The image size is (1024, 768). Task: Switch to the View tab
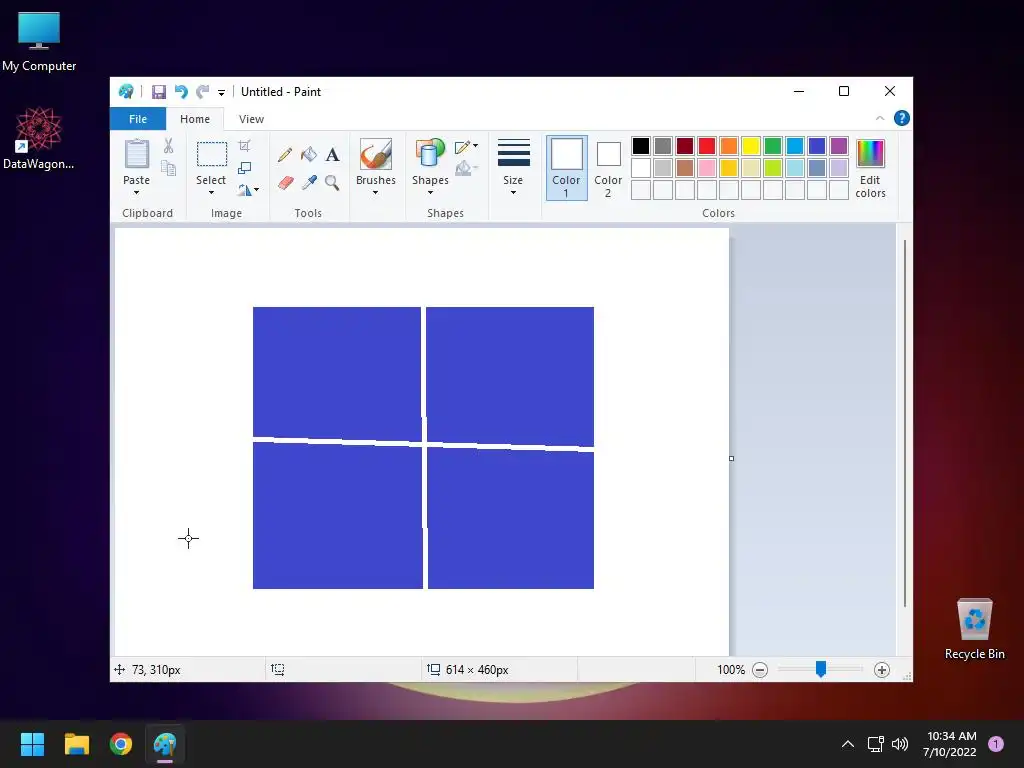point(251,119)
